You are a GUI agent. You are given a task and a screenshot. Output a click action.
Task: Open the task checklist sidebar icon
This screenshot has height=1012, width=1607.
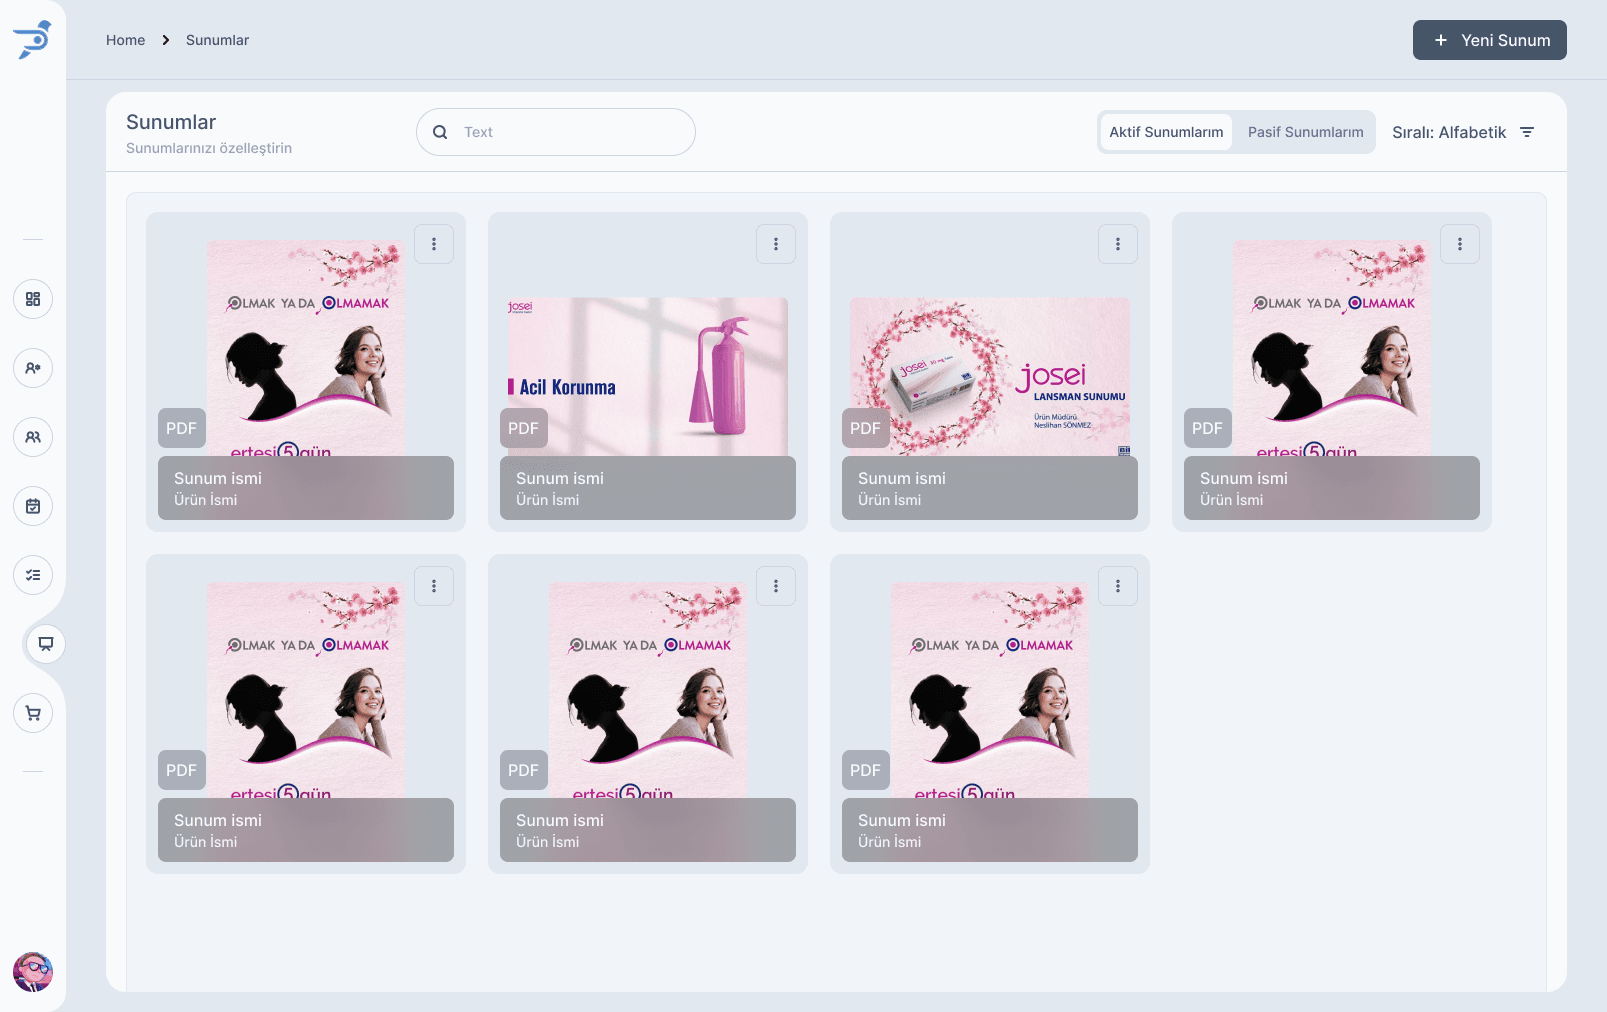[33, 575]
